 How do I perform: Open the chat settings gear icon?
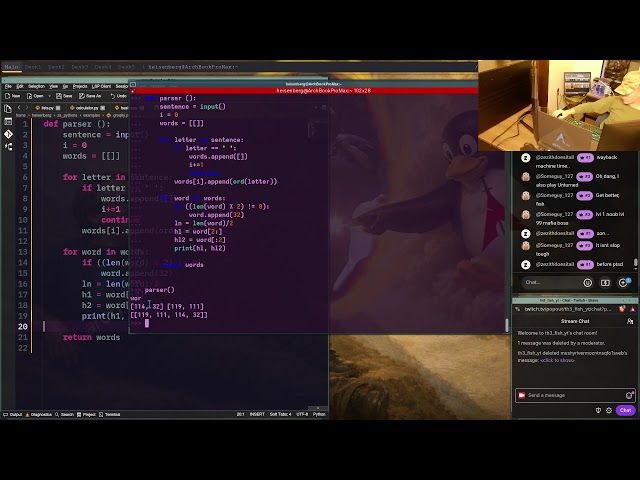click(x=609, y=410)
